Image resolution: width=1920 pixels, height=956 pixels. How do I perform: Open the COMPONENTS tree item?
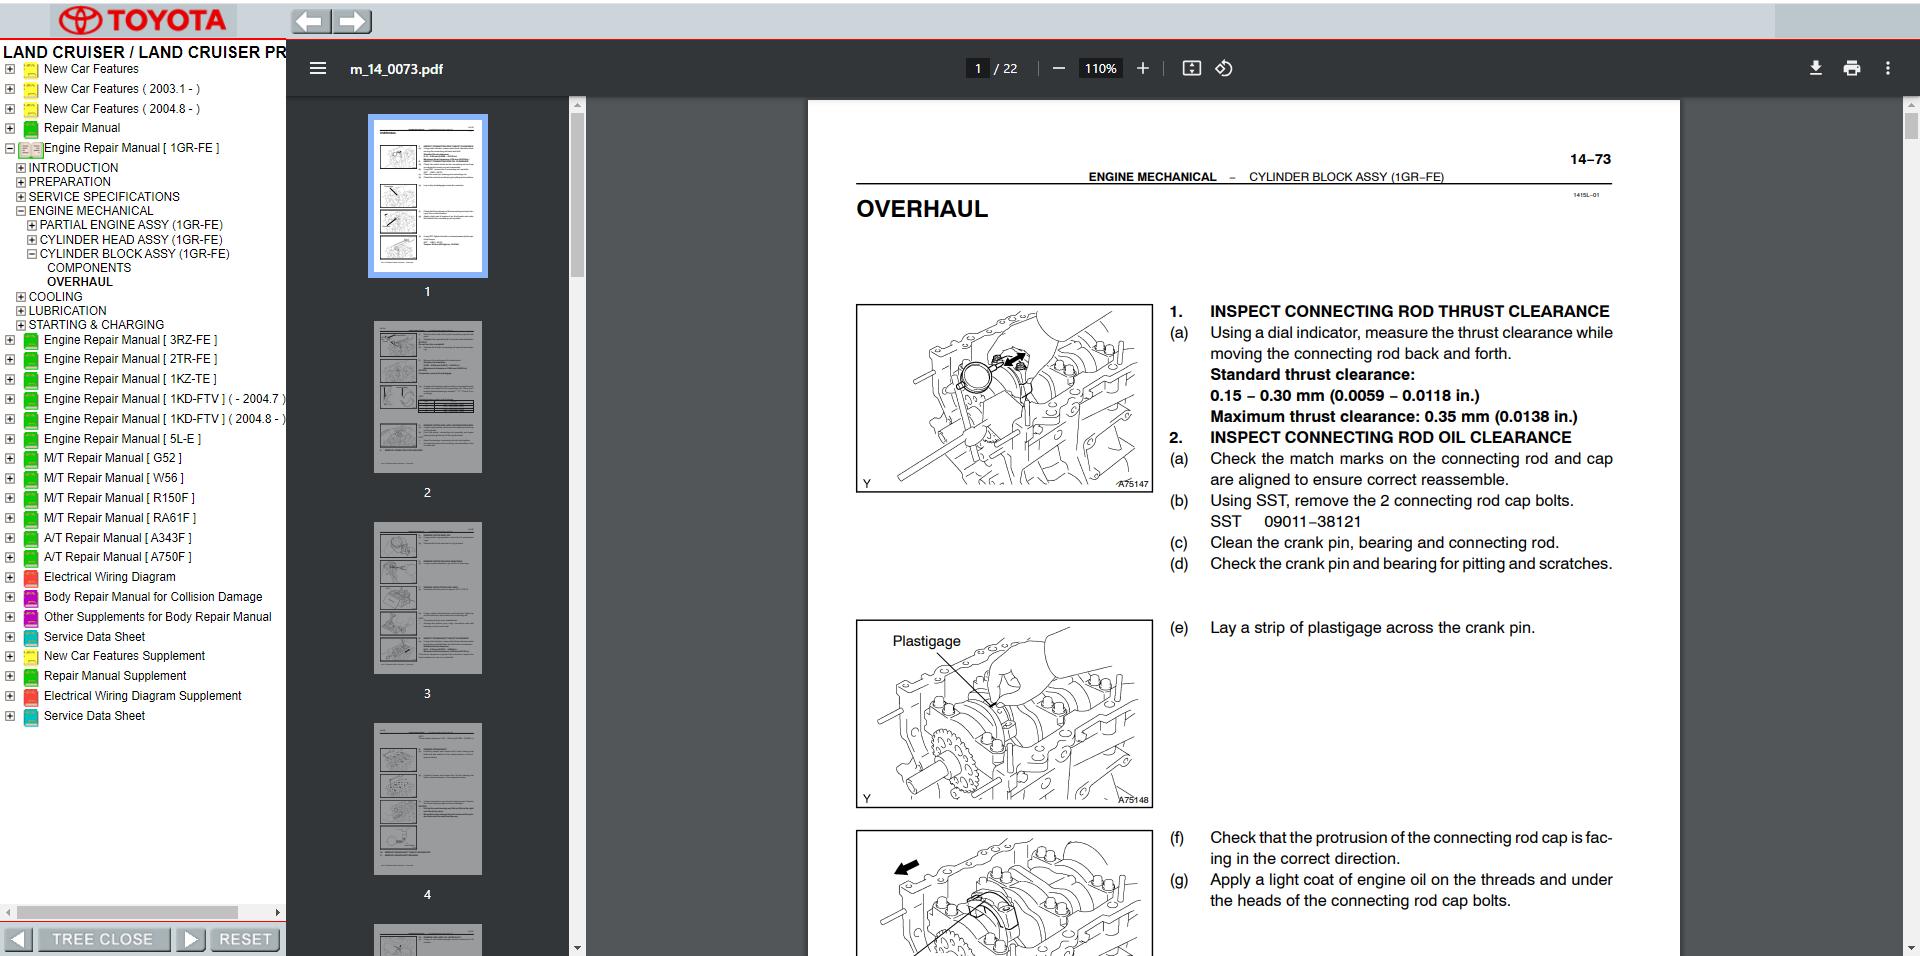89,268
